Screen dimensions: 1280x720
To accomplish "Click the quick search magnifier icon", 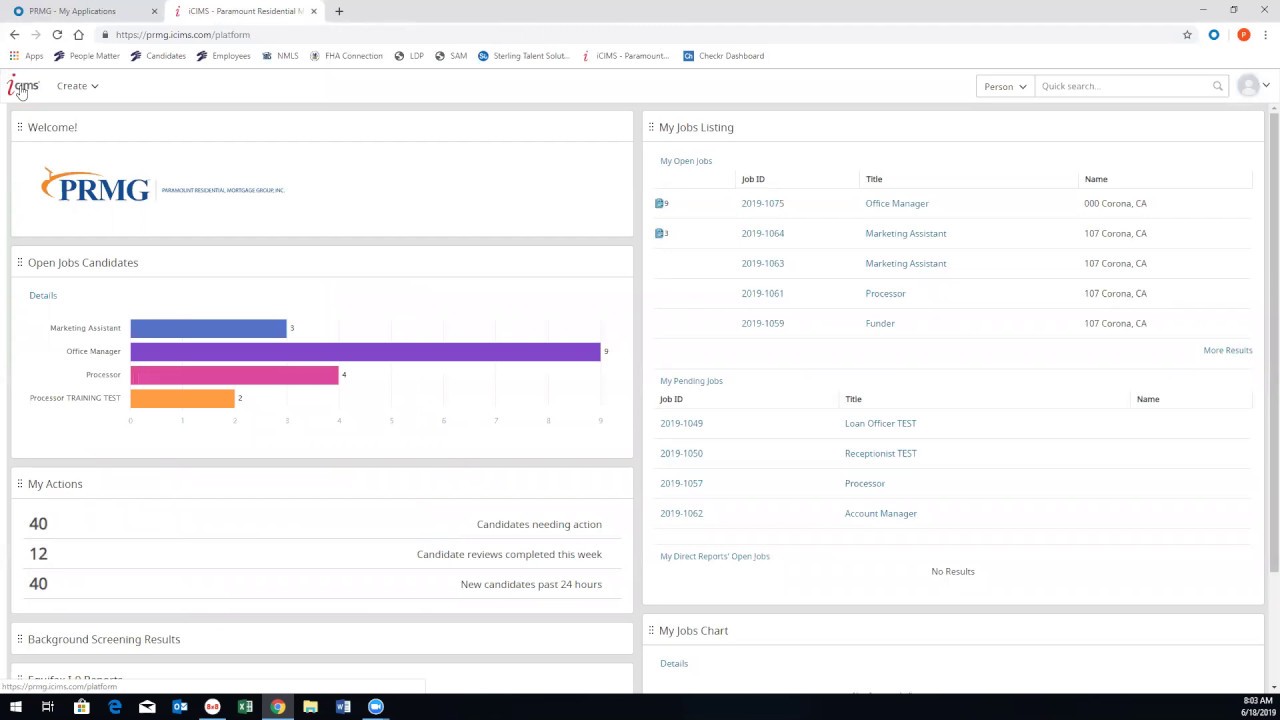I will pyautogui.click(x=1217, y=86).
